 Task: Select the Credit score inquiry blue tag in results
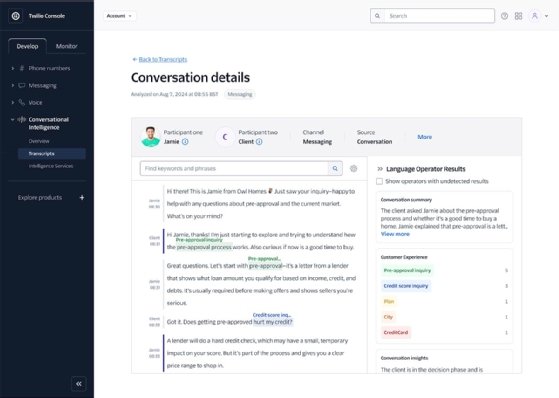(406, 286)
